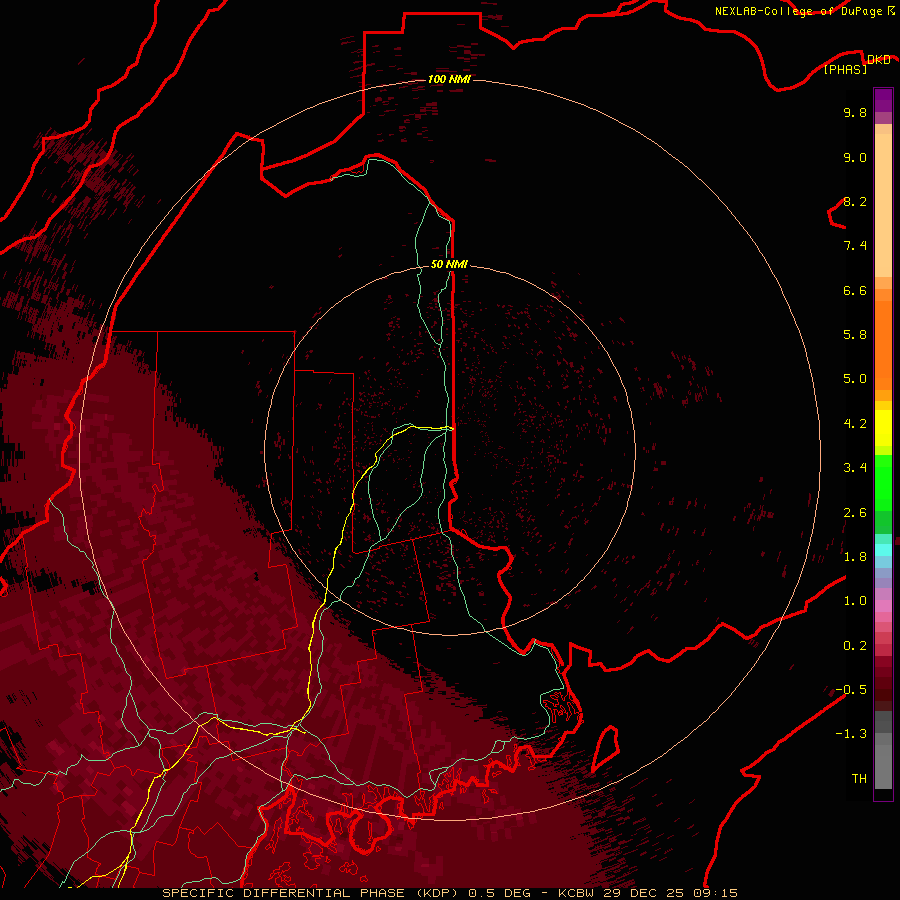This screenshot has width=900, height=900.
Task: Click the 5.8 legend value
Action: click(x=855, y=335)
